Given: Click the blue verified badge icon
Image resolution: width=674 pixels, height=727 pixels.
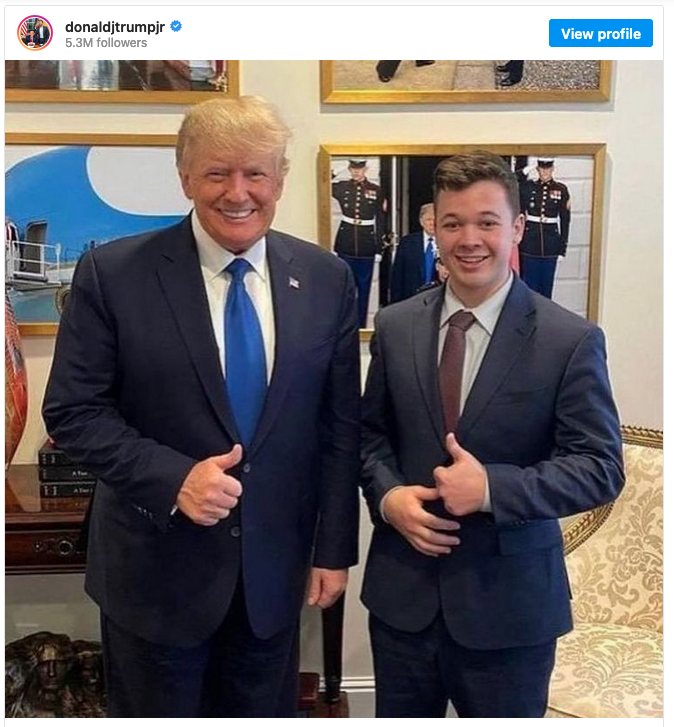Looking at the screenshot, I should (176, 26).
